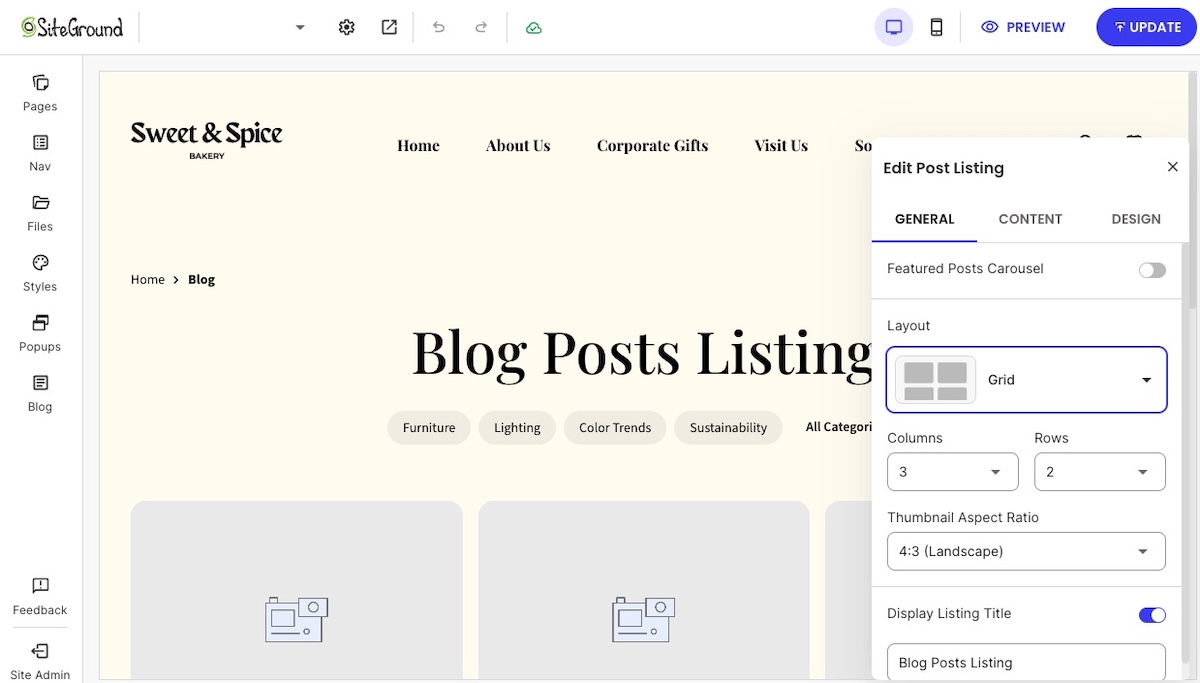Click the Edit Post Listing title

point(943,168)
